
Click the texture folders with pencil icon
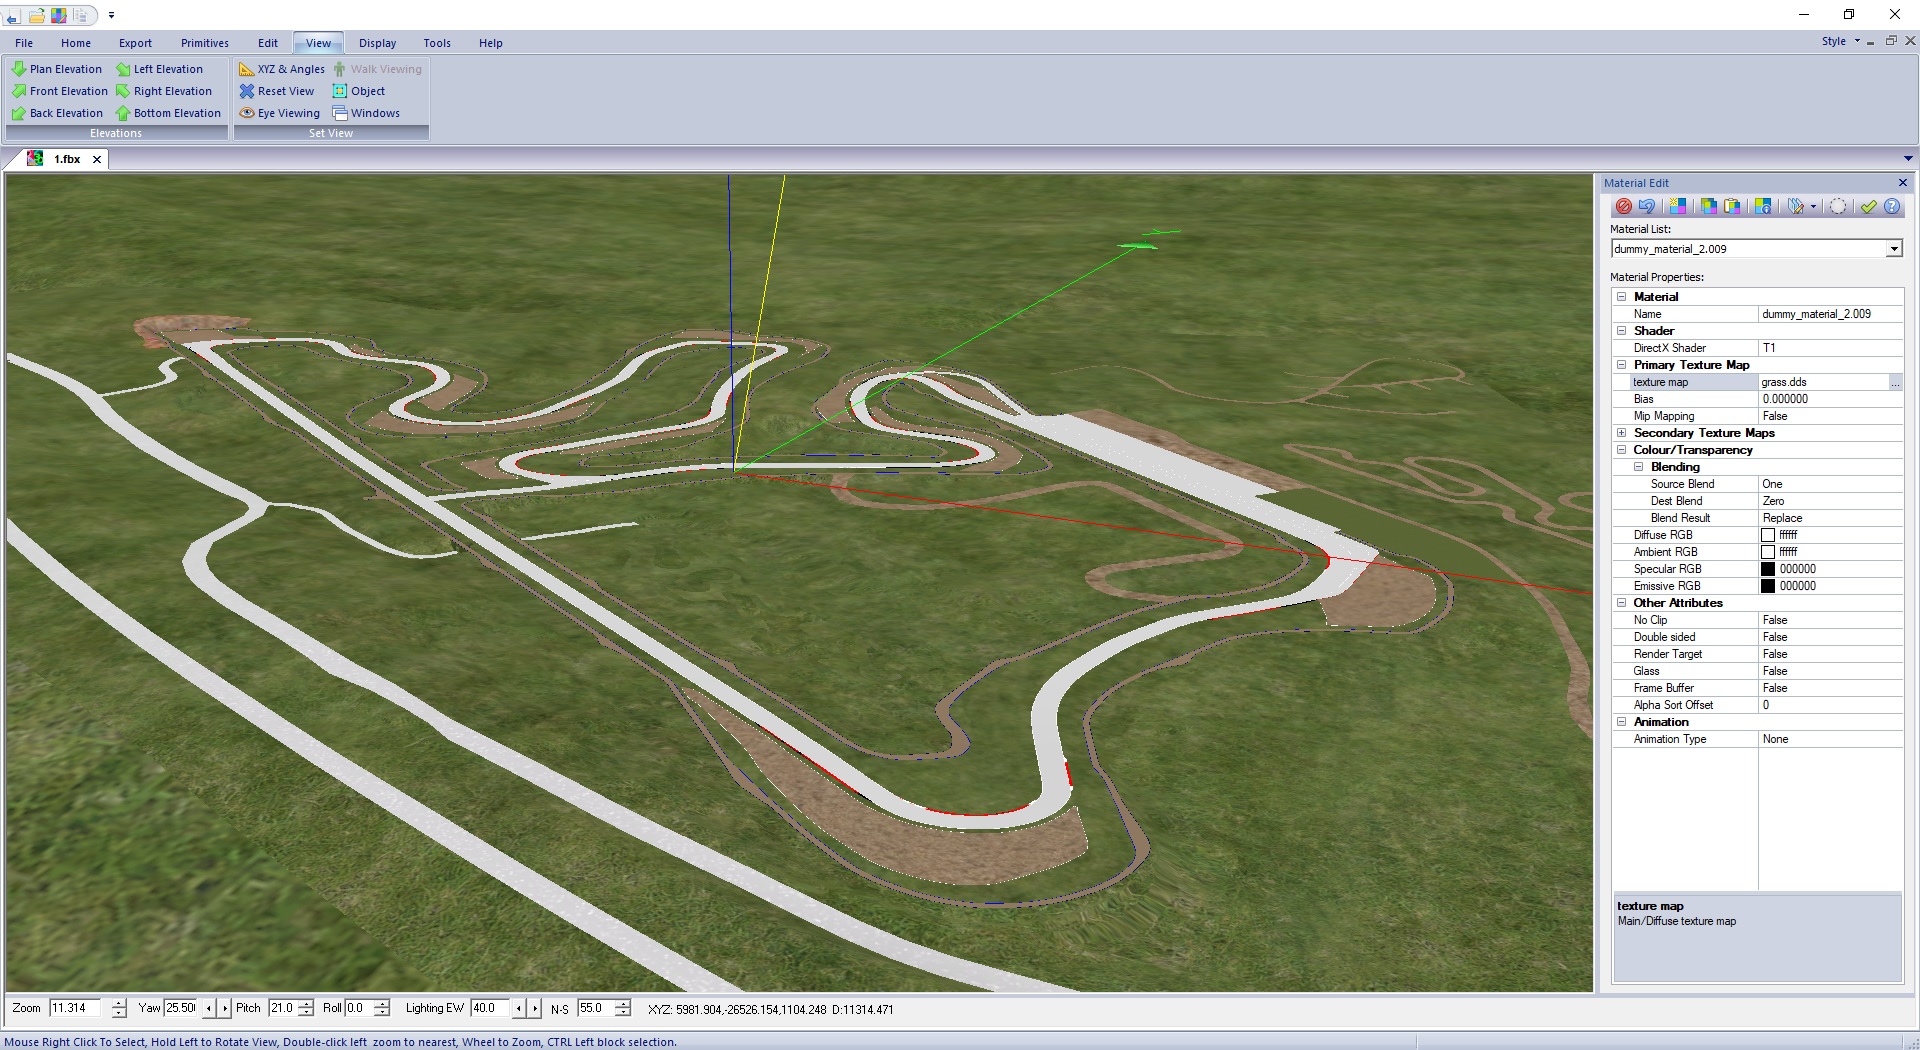point(1796,206)
